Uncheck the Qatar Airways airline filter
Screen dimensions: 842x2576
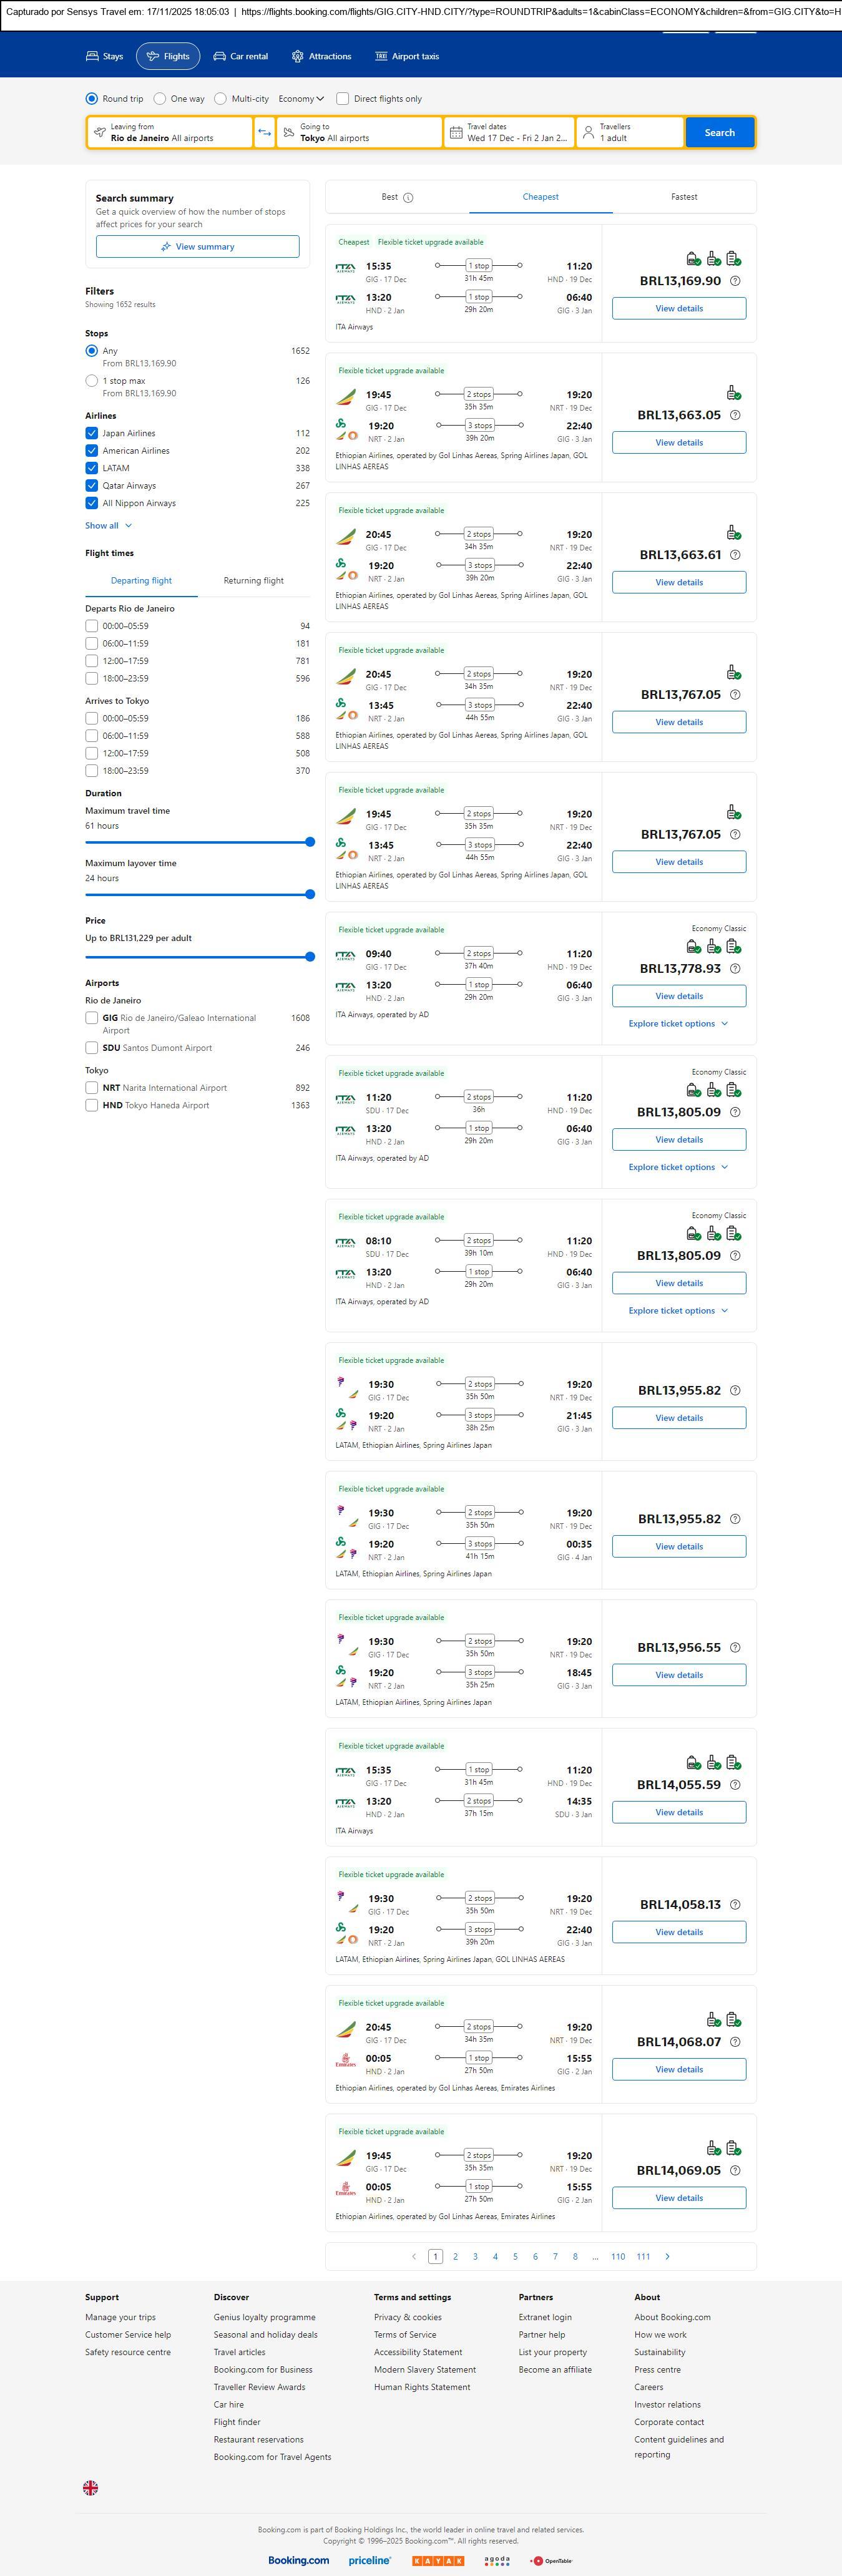pos(92,486)
